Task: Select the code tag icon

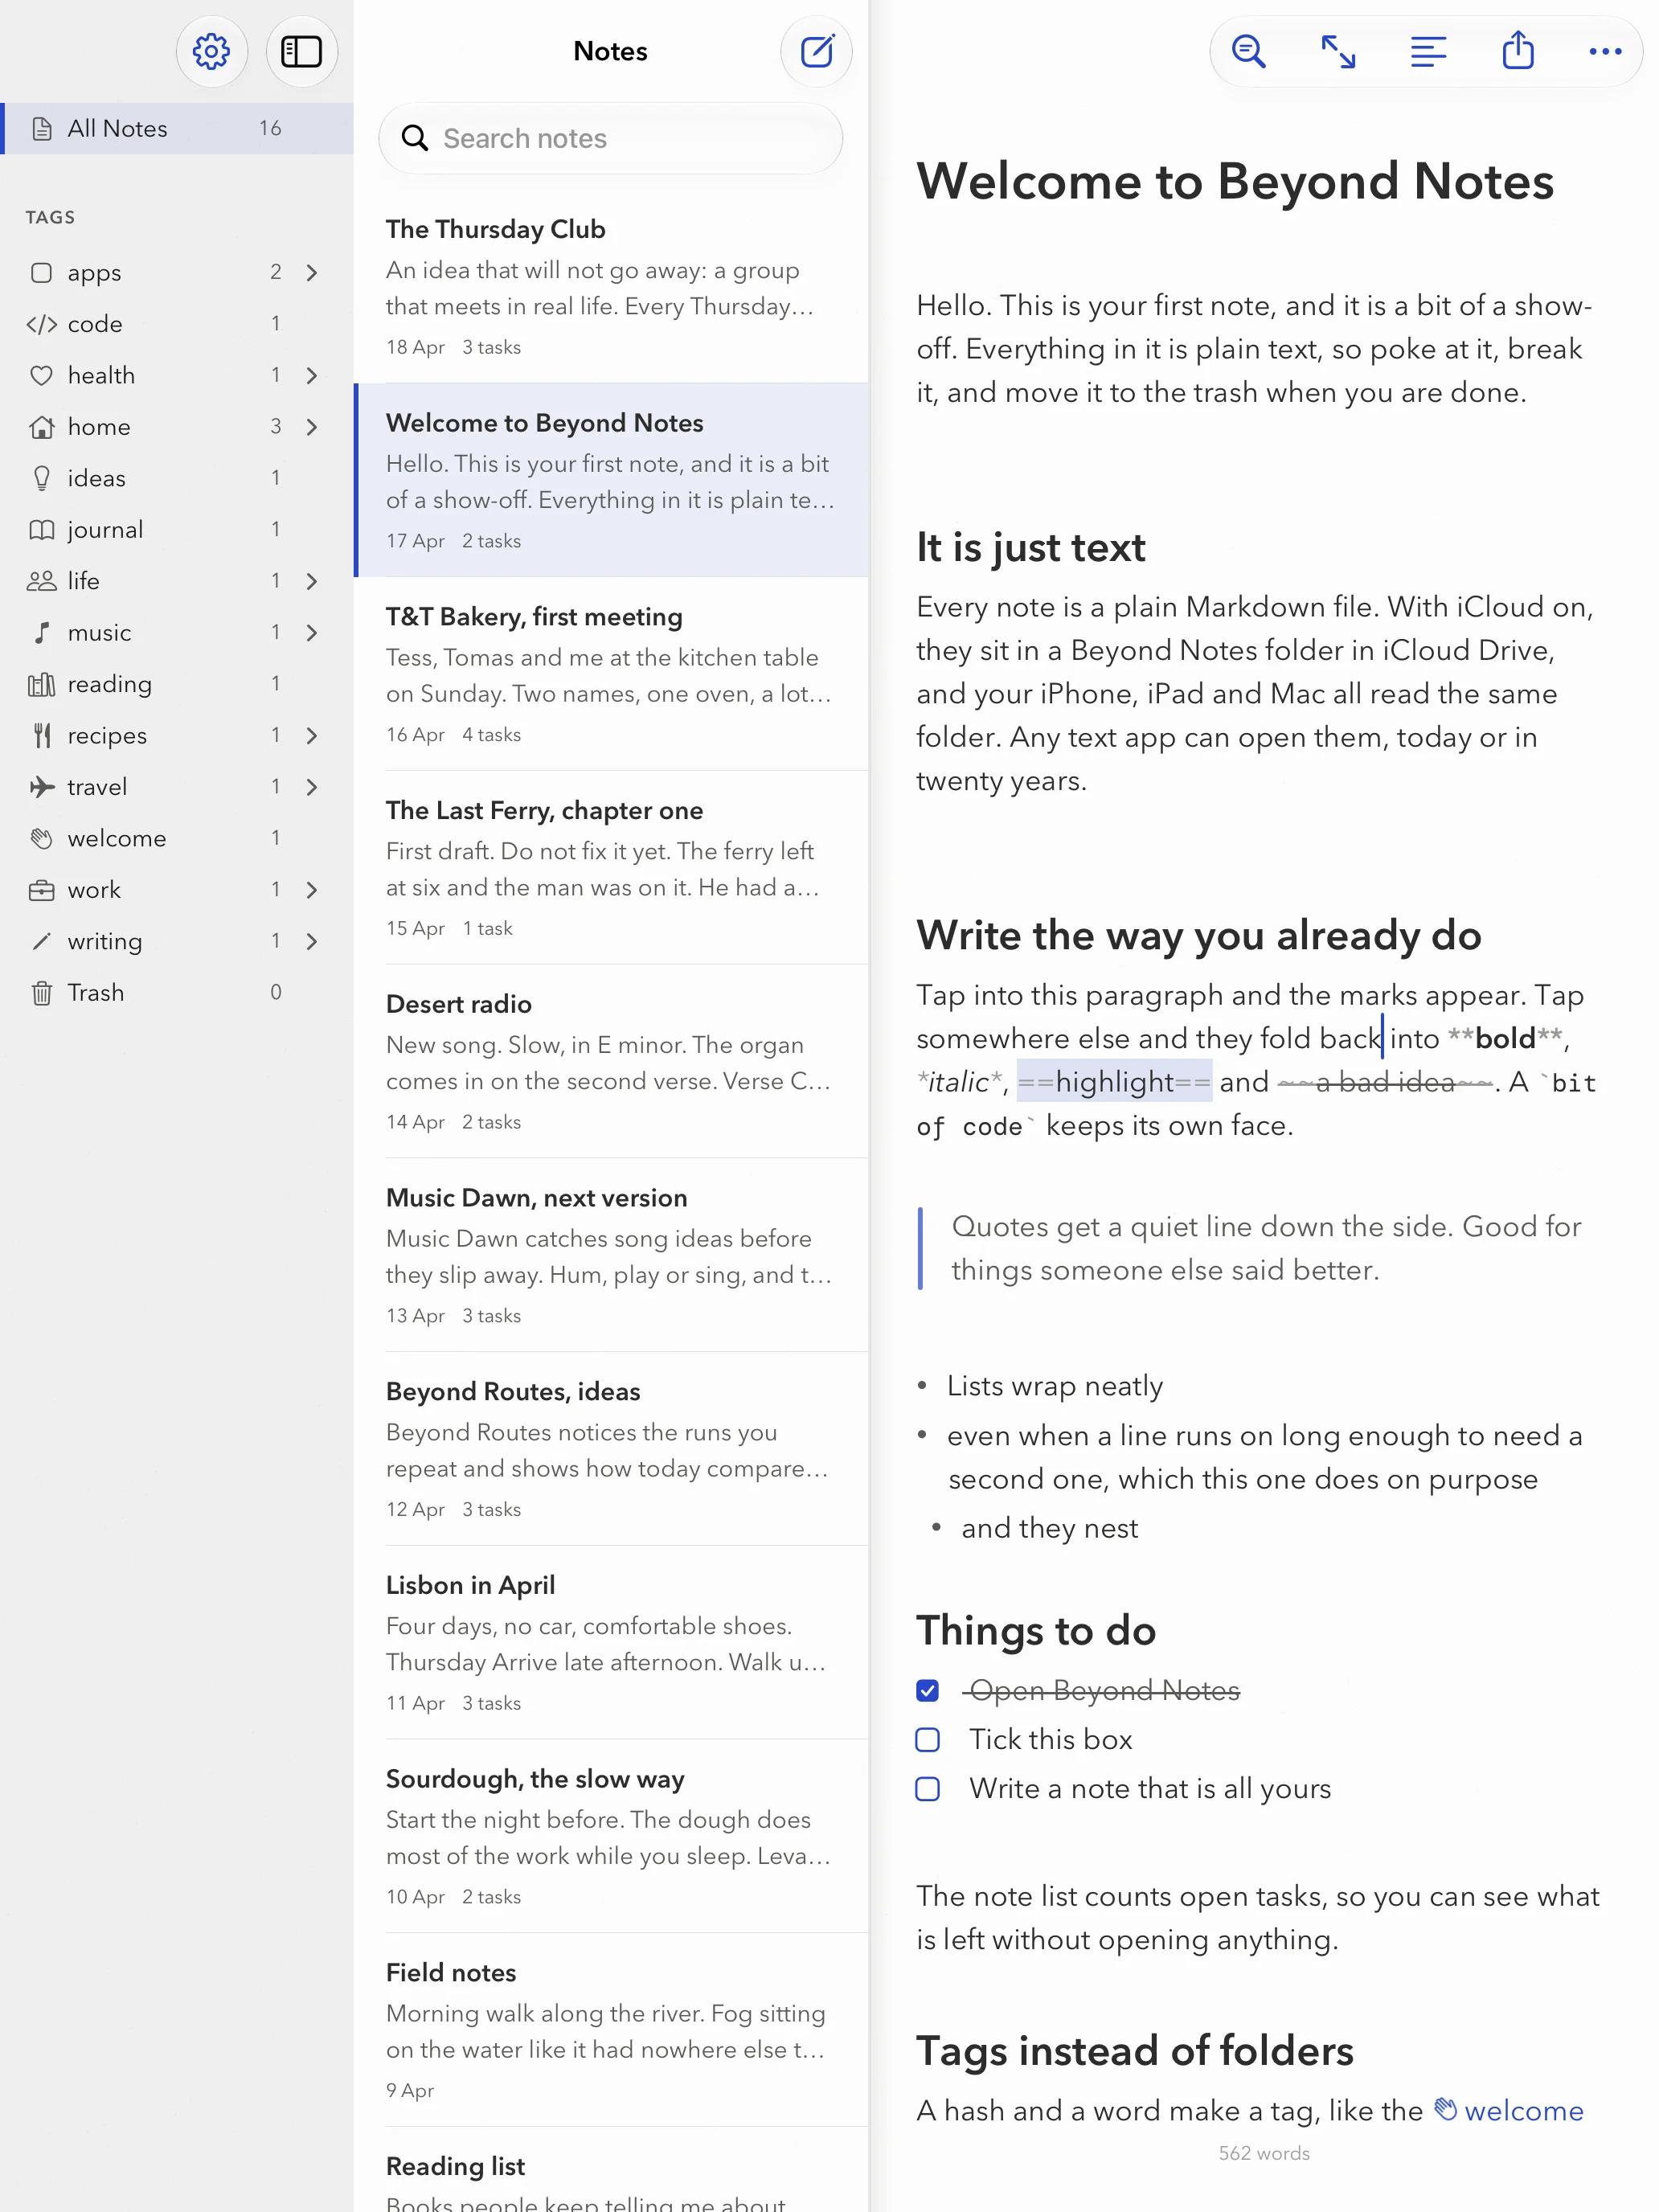Action: [41, 324]
